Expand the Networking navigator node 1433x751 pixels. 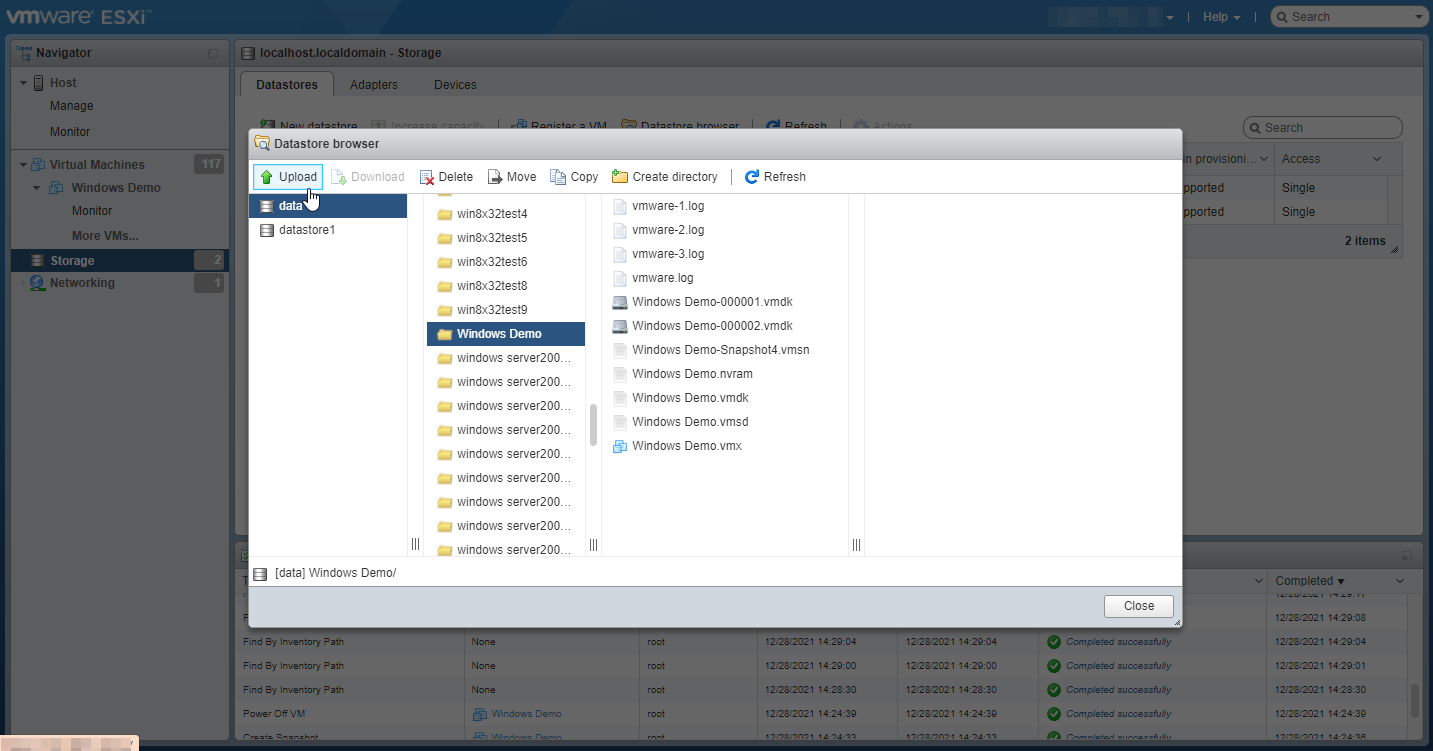(x=23, y=284)
